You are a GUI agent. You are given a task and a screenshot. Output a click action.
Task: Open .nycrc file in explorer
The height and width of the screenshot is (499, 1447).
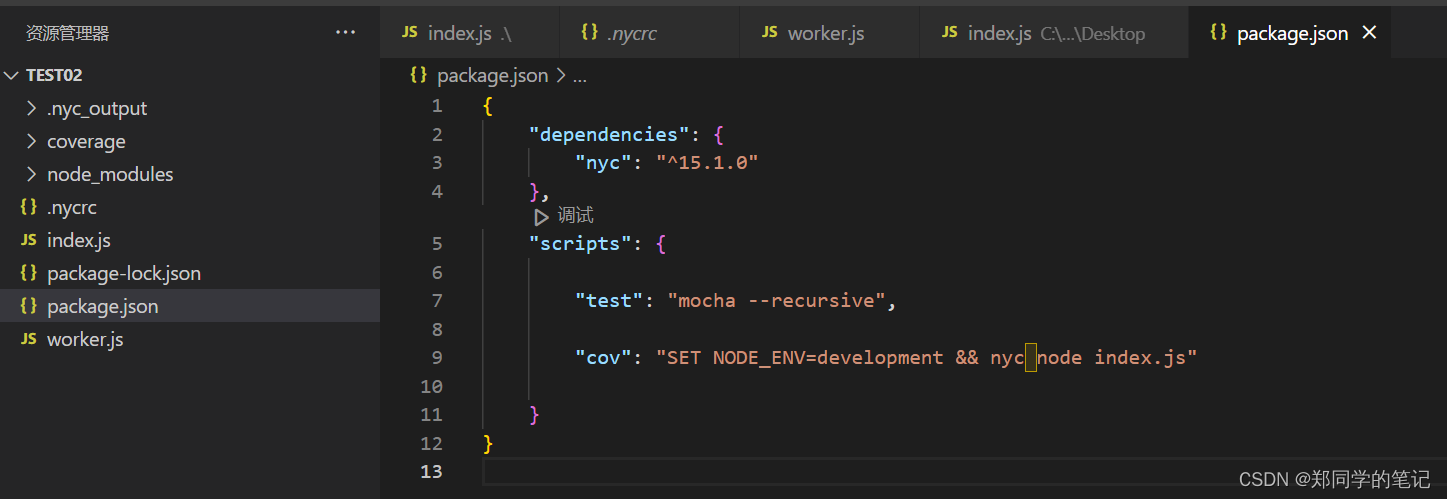click(x=190, y=207)
